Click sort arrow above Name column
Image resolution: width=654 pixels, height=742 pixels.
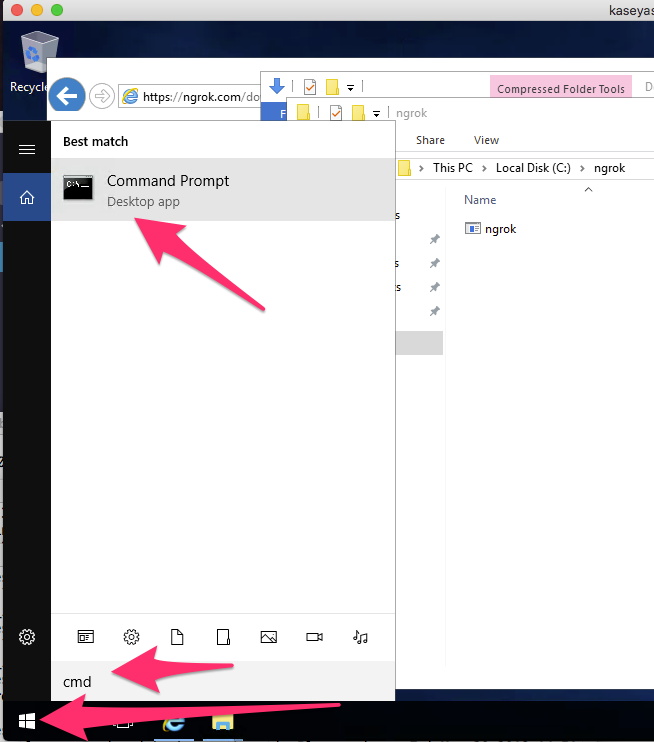588,189
